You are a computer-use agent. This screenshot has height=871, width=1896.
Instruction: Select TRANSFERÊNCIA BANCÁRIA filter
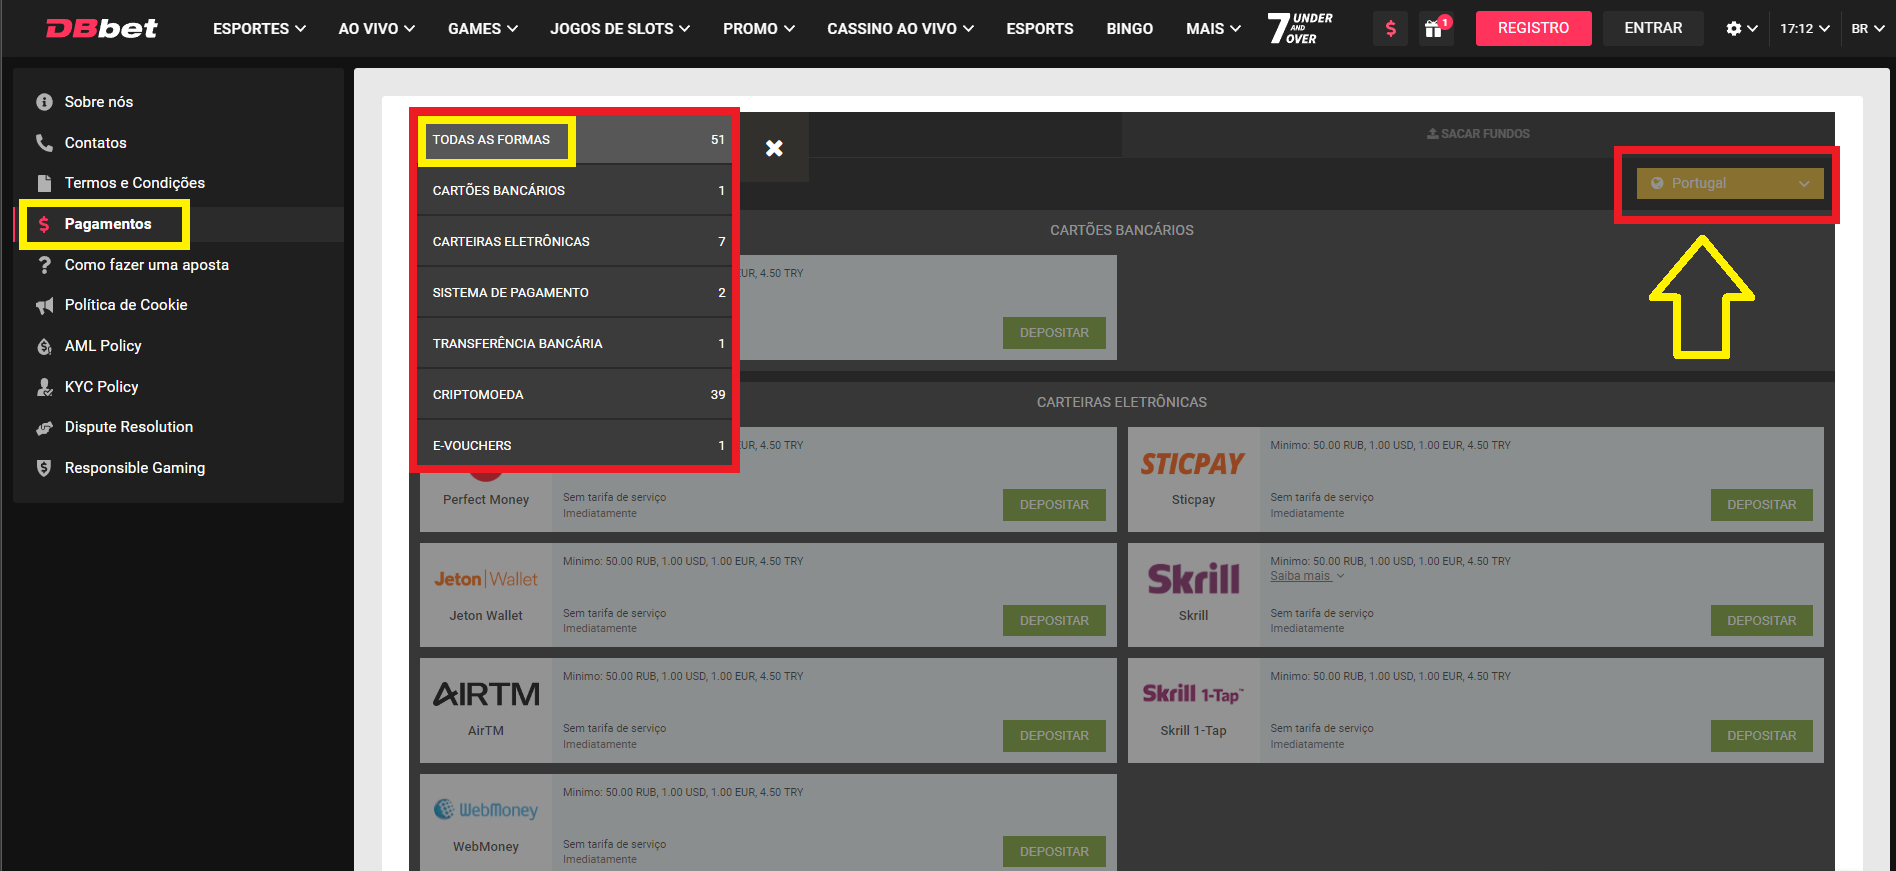[x=575, y=343]
